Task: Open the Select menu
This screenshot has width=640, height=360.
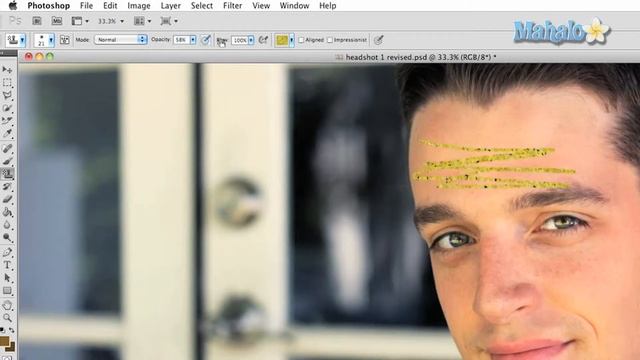Action: tap(202, 6)
